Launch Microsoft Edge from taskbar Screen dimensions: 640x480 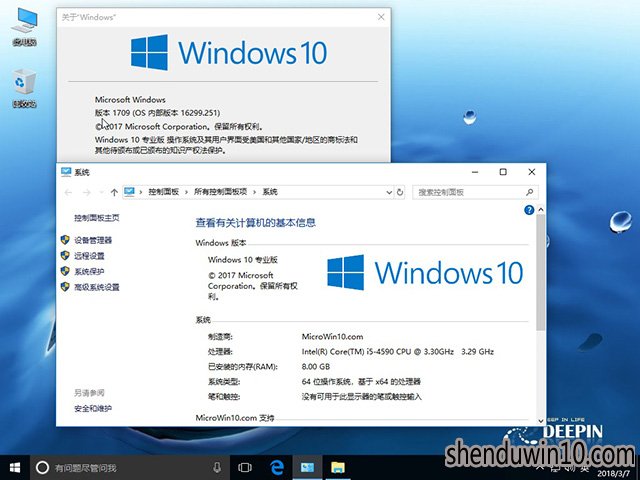[277, 468]
